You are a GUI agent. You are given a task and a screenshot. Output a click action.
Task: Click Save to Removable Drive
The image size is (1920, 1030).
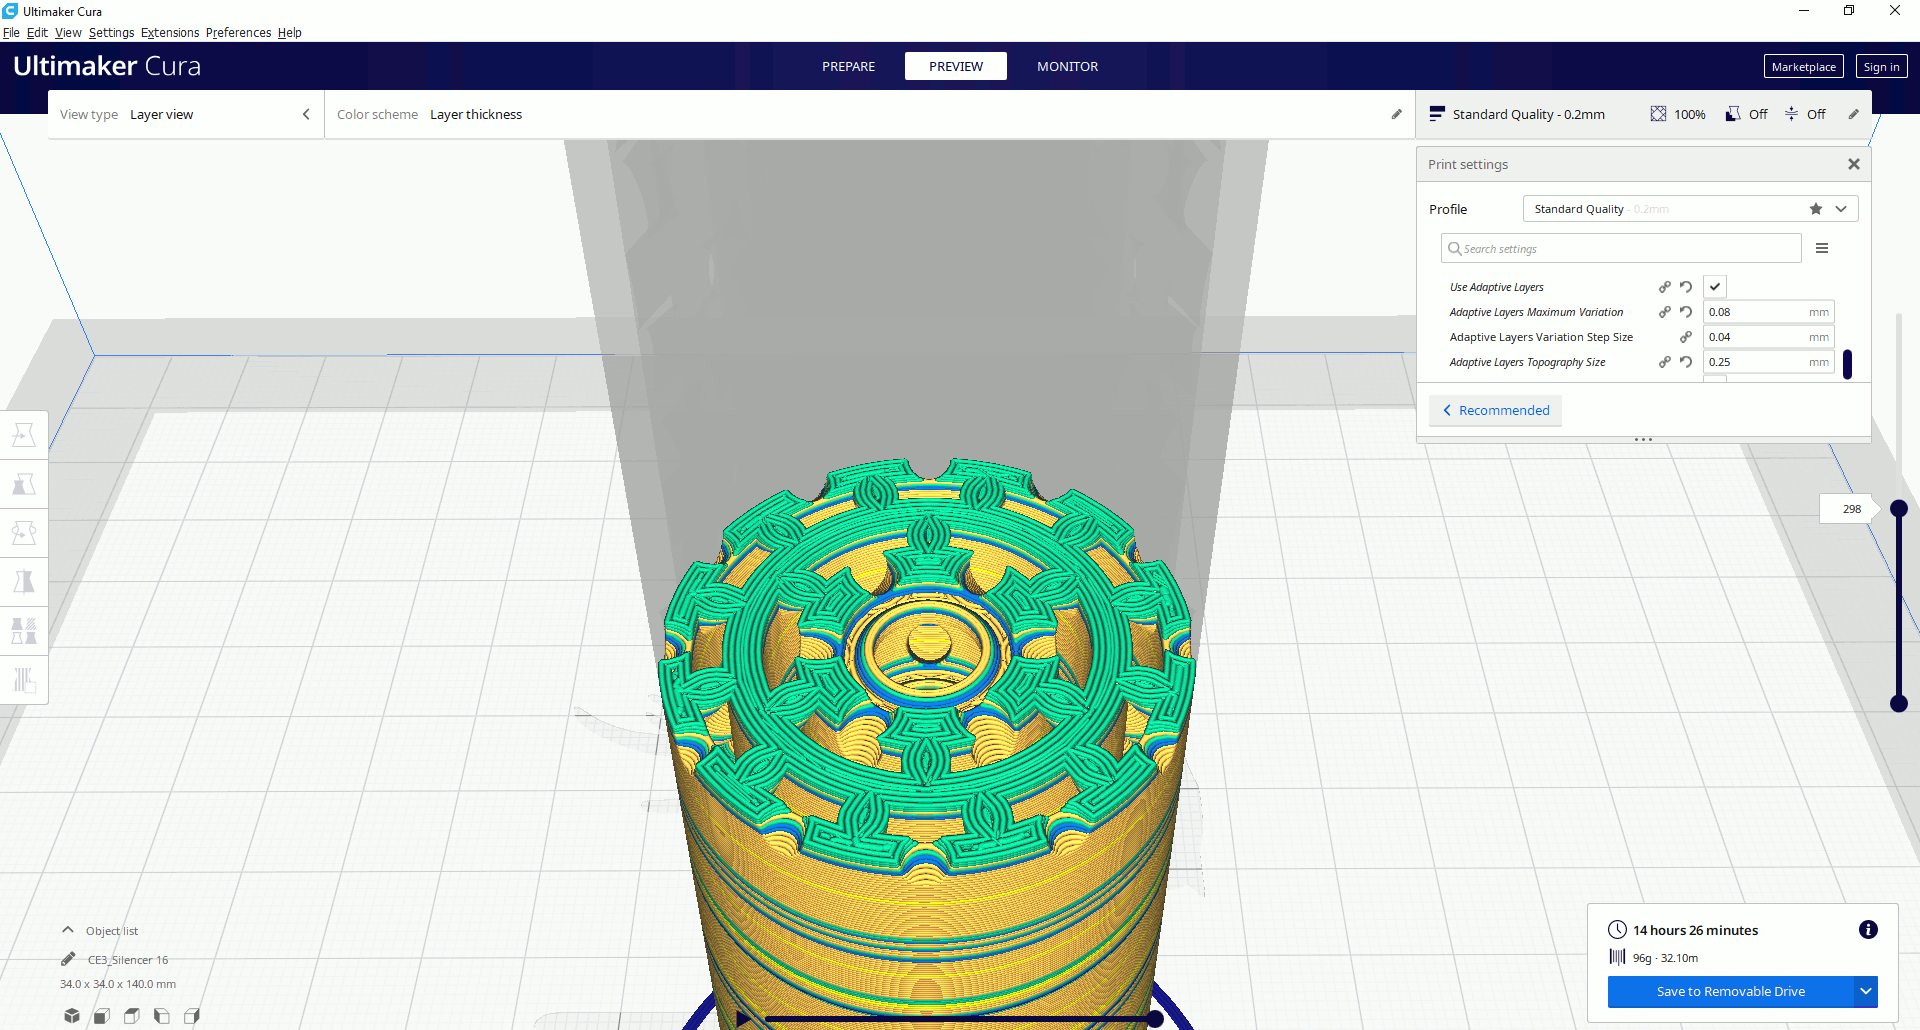(1731, 992)
